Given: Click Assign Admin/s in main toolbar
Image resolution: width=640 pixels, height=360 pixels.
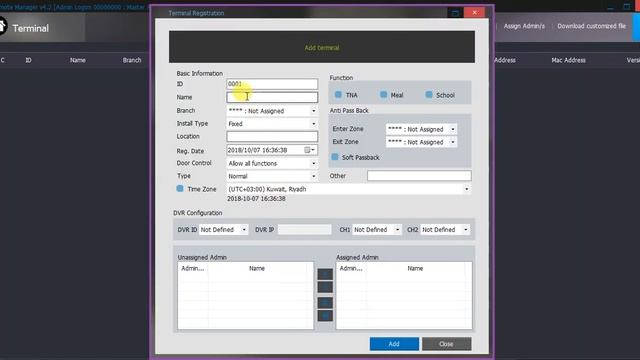Looking at the screenshot, I should pyautogui.click(x=524, y=26).
